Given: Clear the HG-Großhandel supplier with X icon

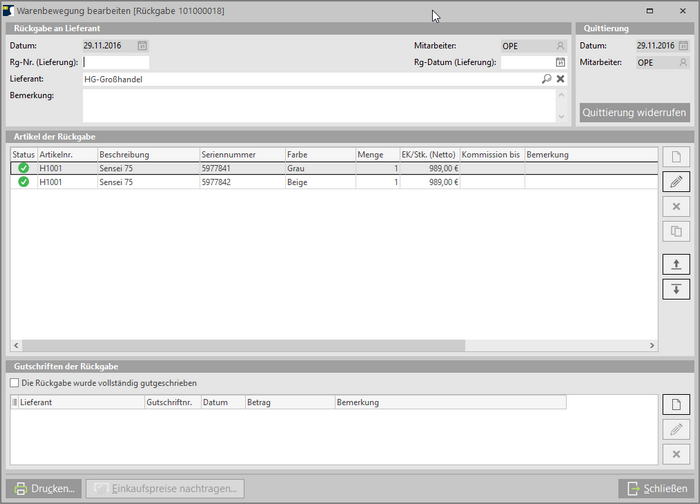Looking at the screenshot, I should 560,79.
